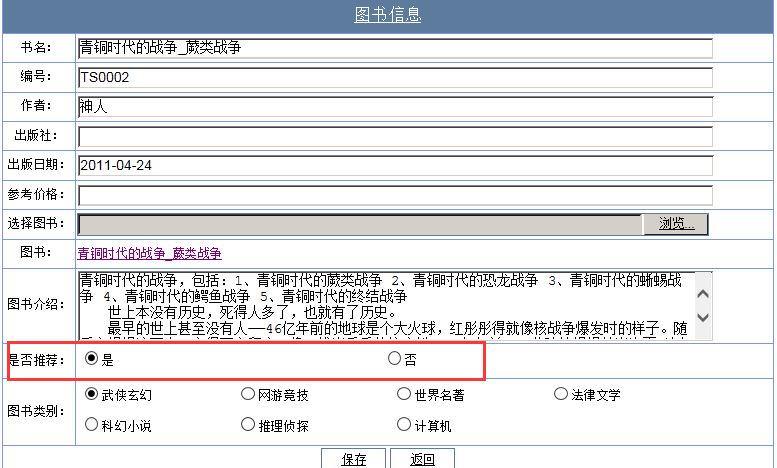Choose the 推理侦探 category

tap(248, 424)
